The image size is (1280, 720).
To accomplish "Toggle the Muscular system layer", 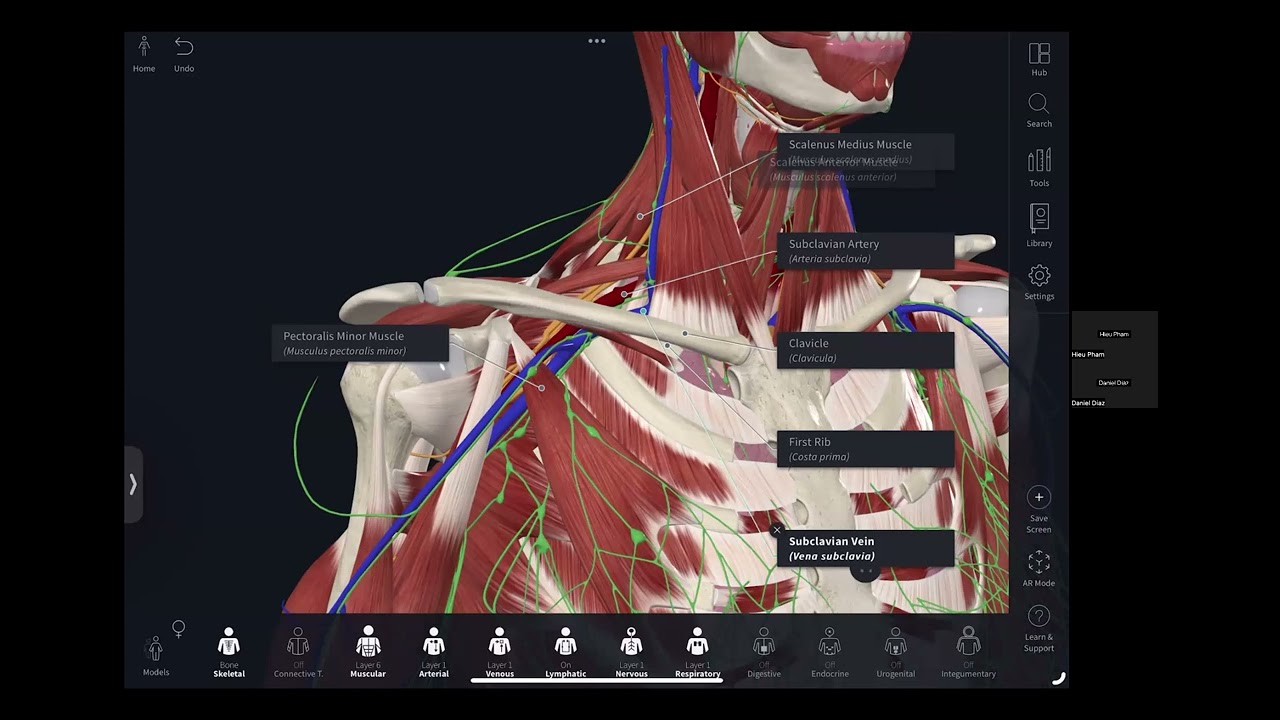I will click(x=368, y=653).
